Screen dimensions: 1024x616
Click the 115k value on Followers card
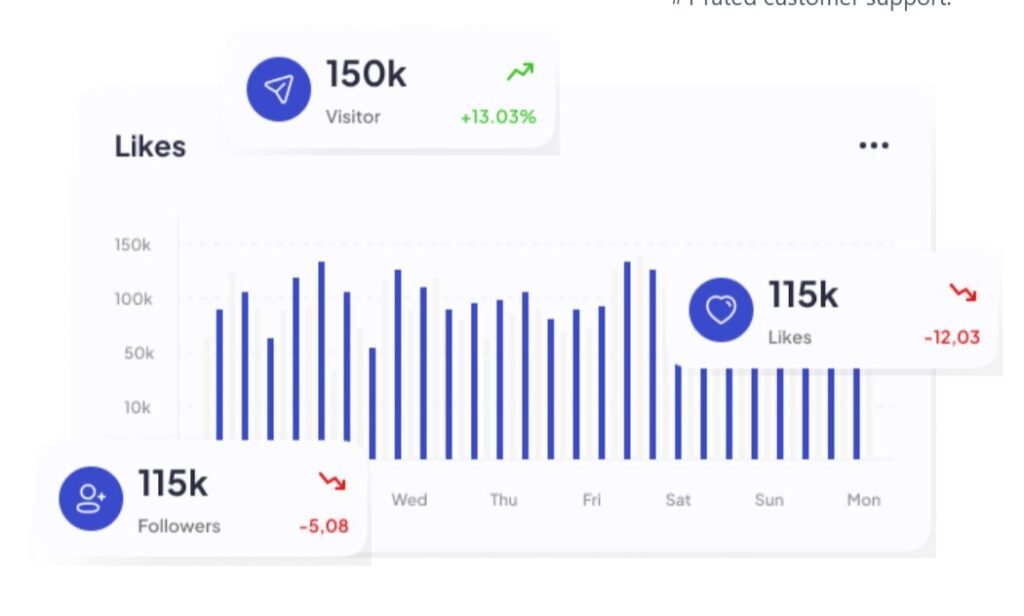coord(172,484)
